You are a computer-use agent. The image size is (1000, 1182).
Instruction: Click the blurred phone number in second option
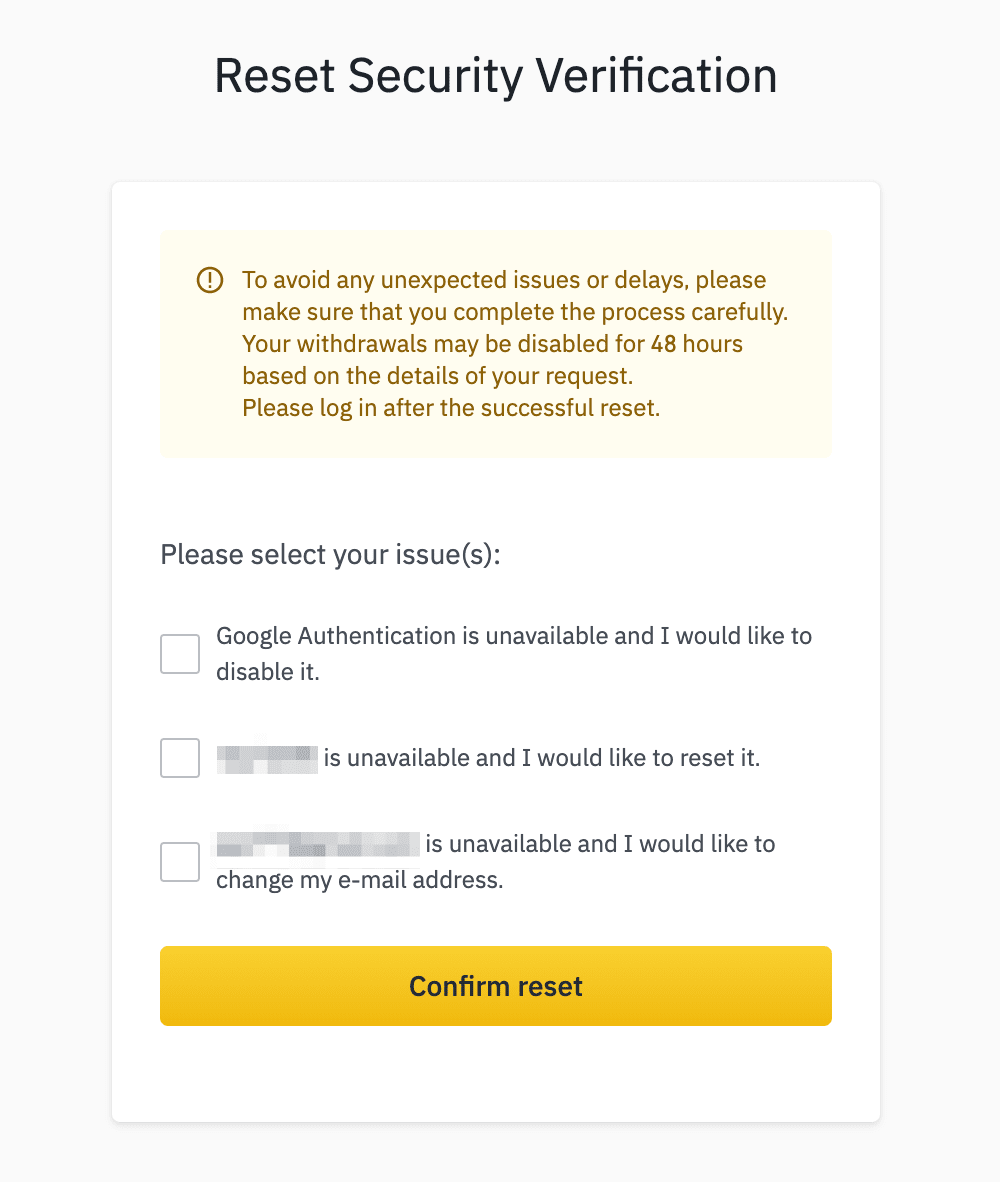click(x=267, y=758)
